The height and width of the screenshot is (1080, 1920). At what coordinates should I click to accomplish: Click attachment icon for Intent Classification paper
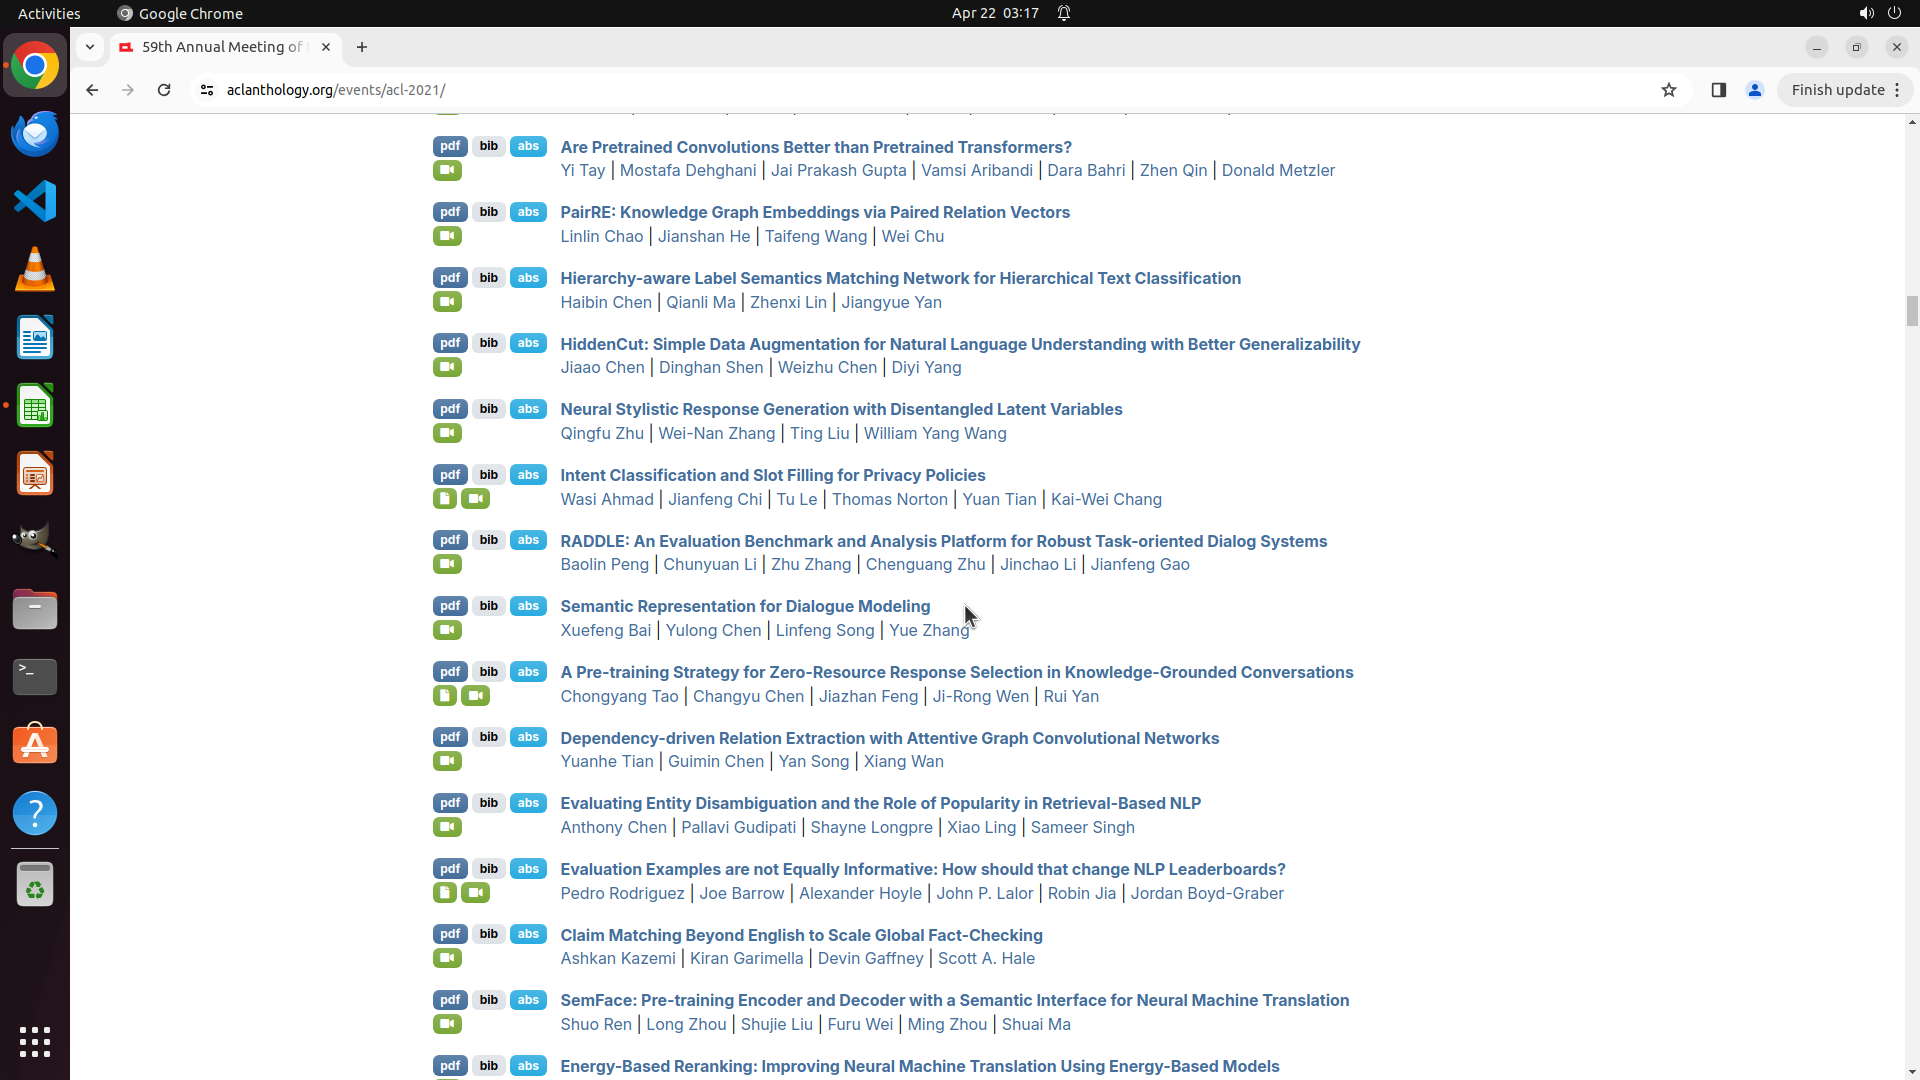[x=445, y=499]
